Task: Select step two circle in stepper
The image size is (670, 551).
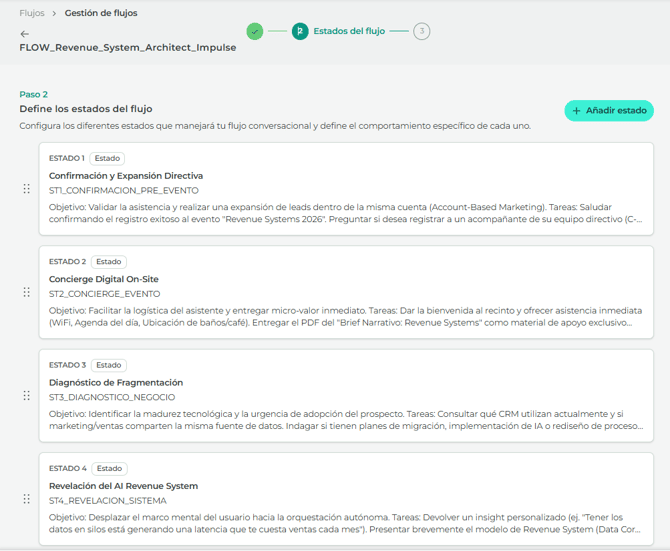Action: tap(299, 32)
